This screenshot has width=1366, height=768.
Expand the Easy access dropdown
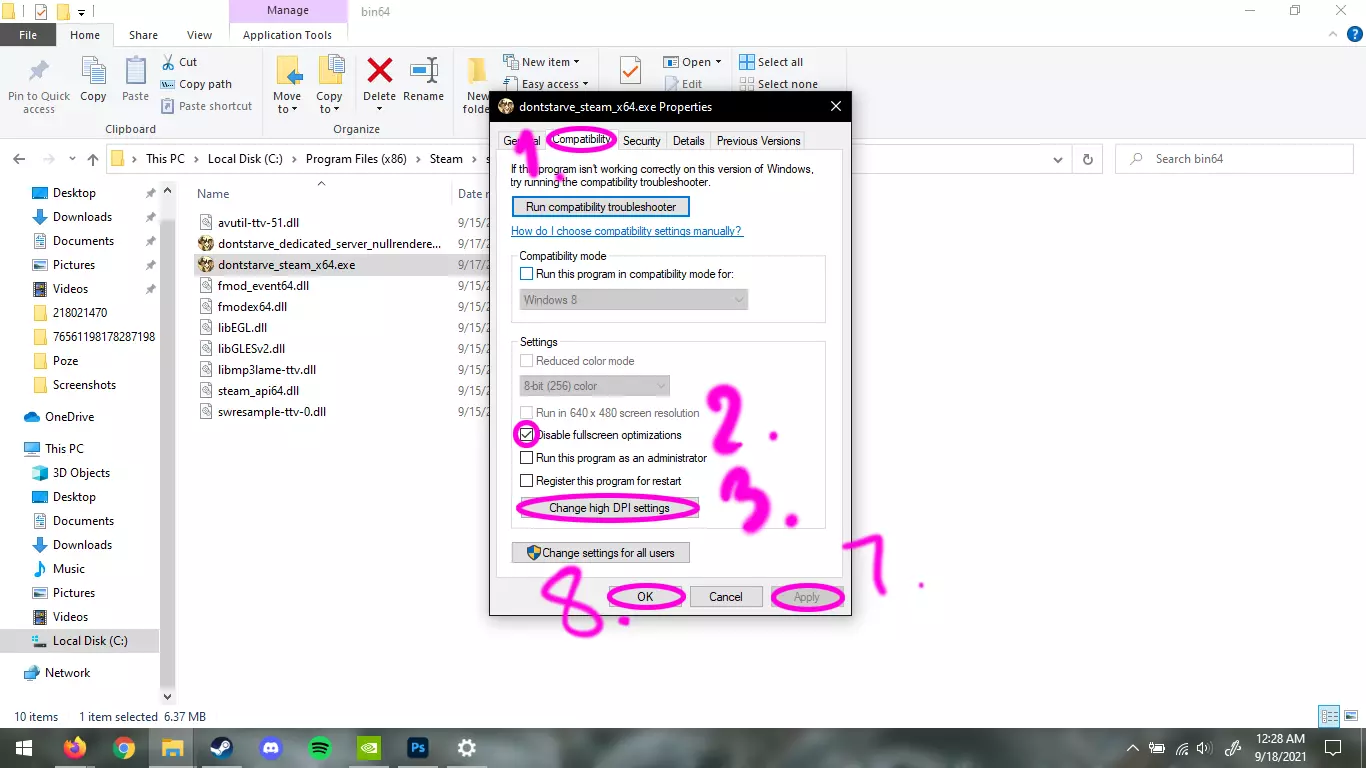(x=585, y=85)
